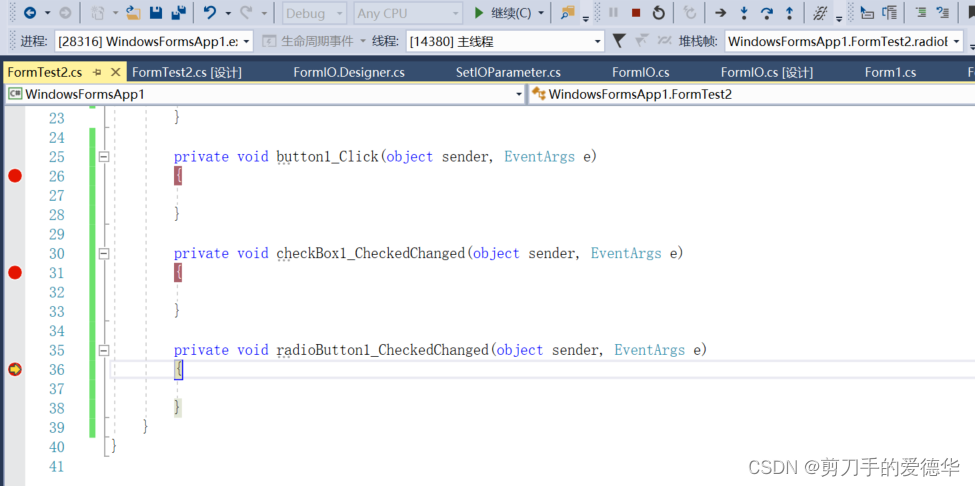This screenshot has width=975, height=486.
Task: Click the Show Next Statement arrow icon
Action: pos(720,12)
